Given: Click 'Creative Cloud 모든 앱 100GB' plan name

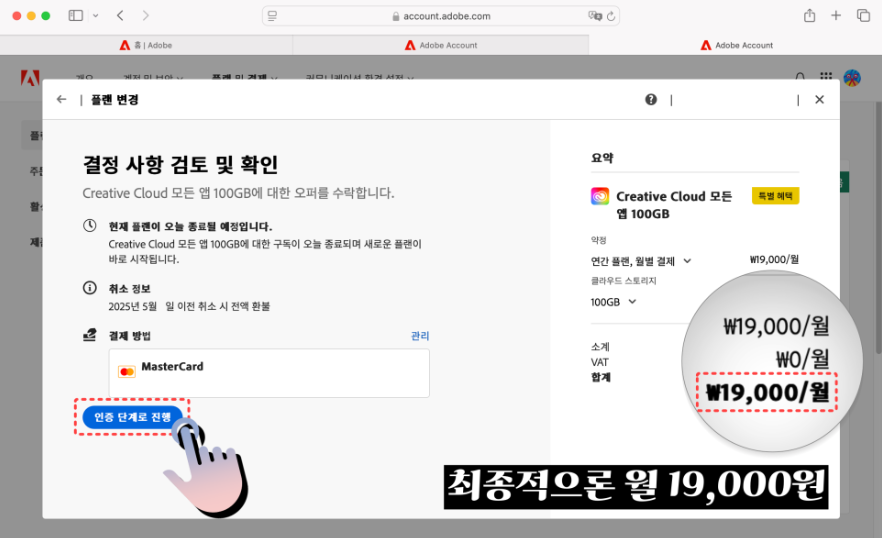Looking at the screenshot, I should click(x=674, y=205).
